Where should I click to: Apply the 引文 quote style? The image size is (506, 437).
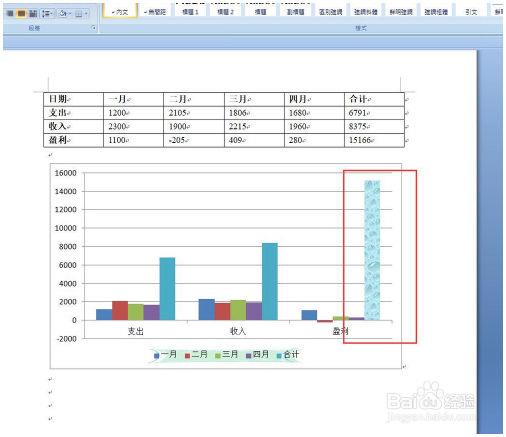(x=471, y=11)
